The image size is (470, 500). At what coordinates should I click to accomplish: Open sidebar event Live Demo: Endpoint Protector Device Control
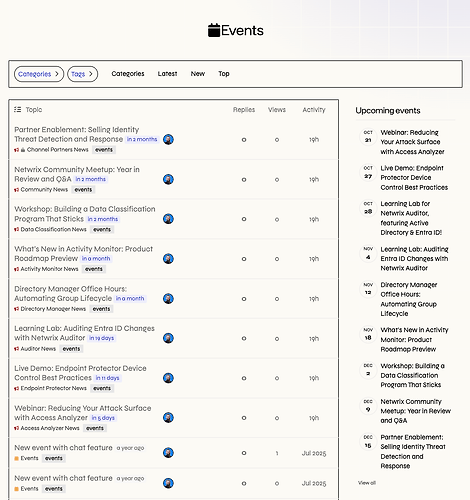pos(414,178)
